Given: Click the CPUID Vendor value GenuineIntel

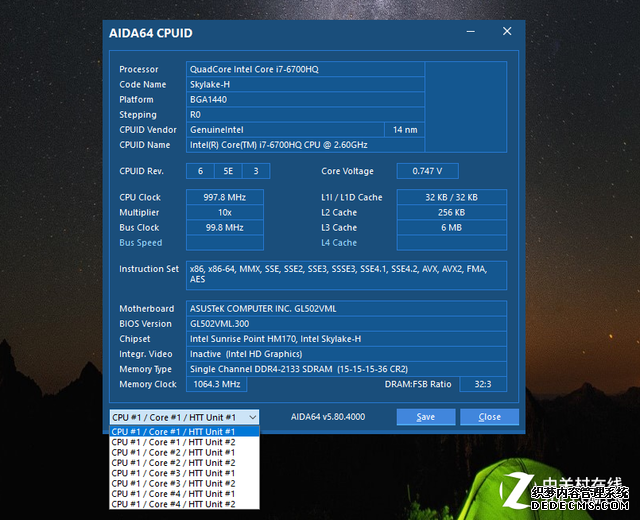Looking at the screenshot, I should click(285, 129).
